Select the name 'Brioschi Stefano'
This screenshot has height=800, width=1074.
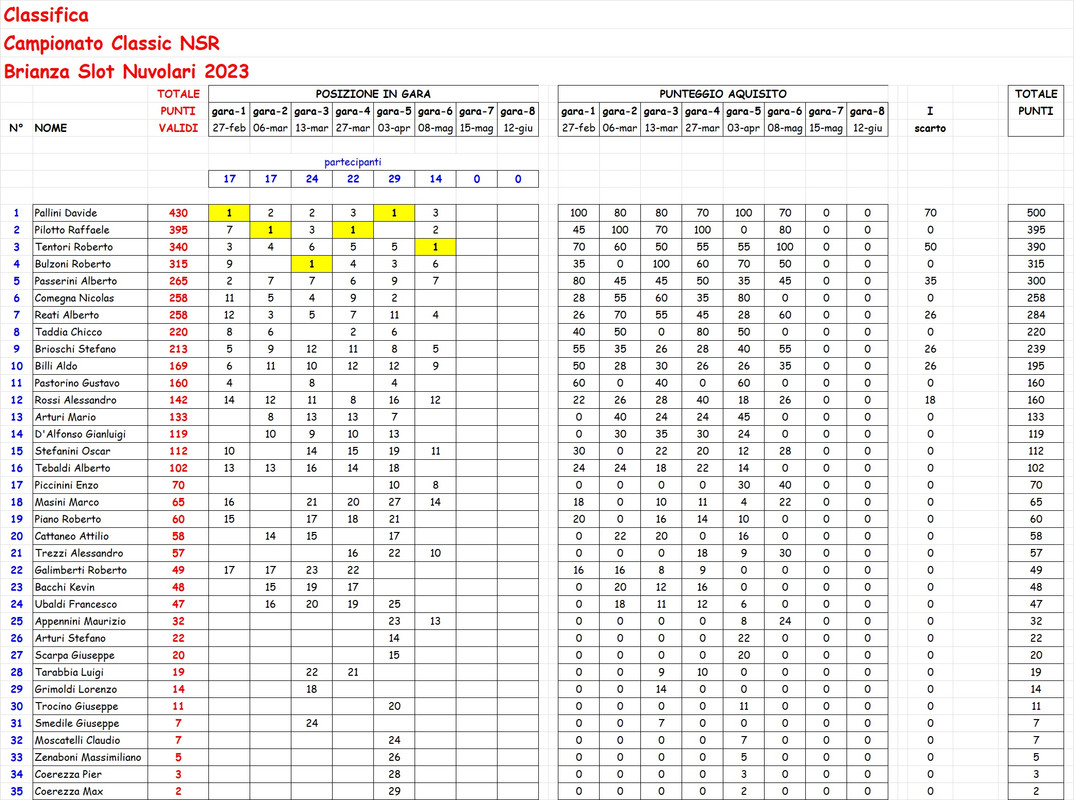[x=75, y=349]
